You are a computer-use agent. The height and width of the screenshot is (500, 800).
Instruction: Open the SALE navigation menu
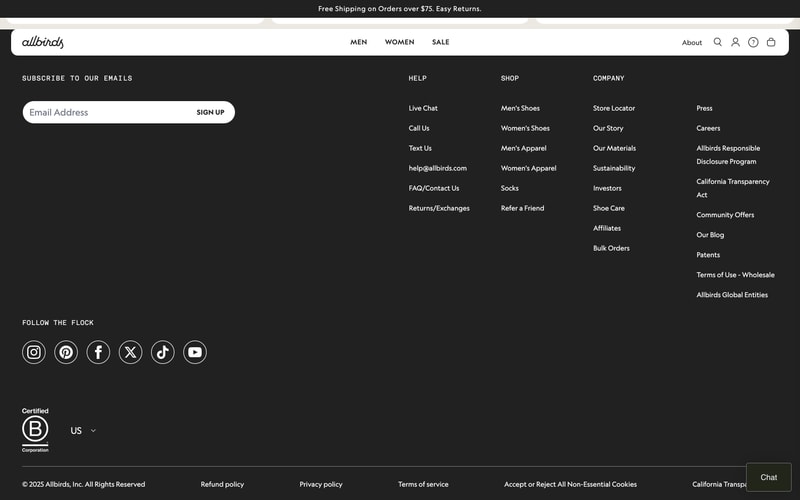click(x=441, y=42)
